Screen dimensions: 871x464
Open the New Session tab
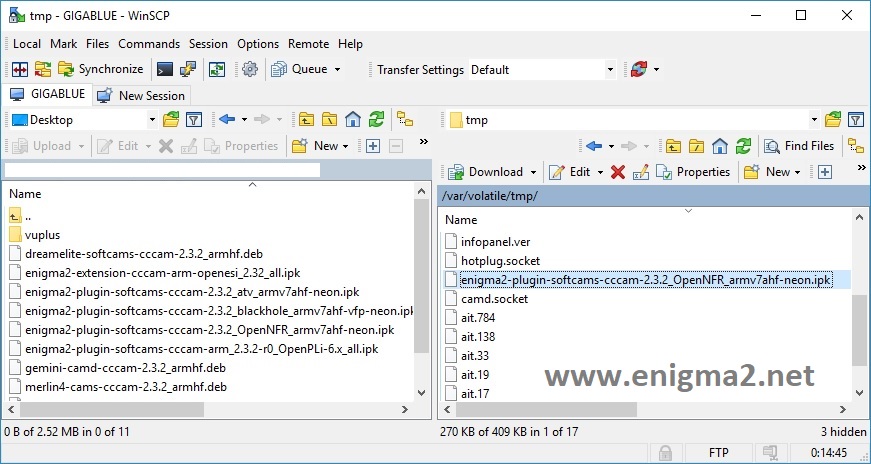[x=141, y=96]
